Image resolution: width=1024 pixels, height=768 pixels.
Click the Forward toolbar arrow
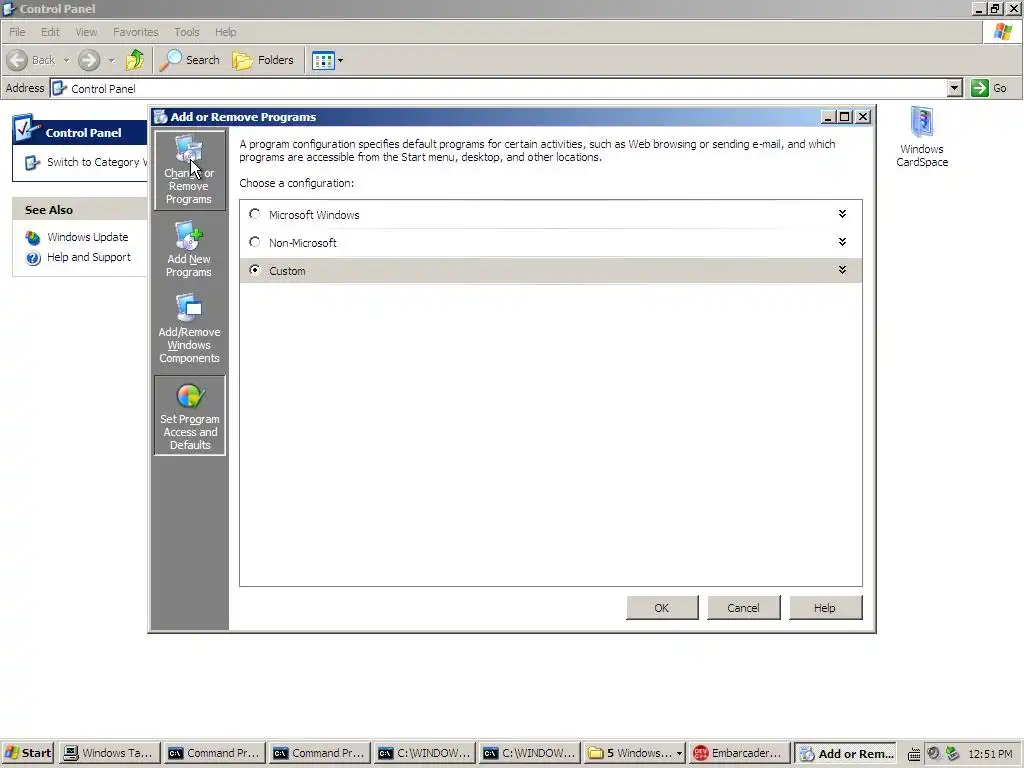(89, 60)
